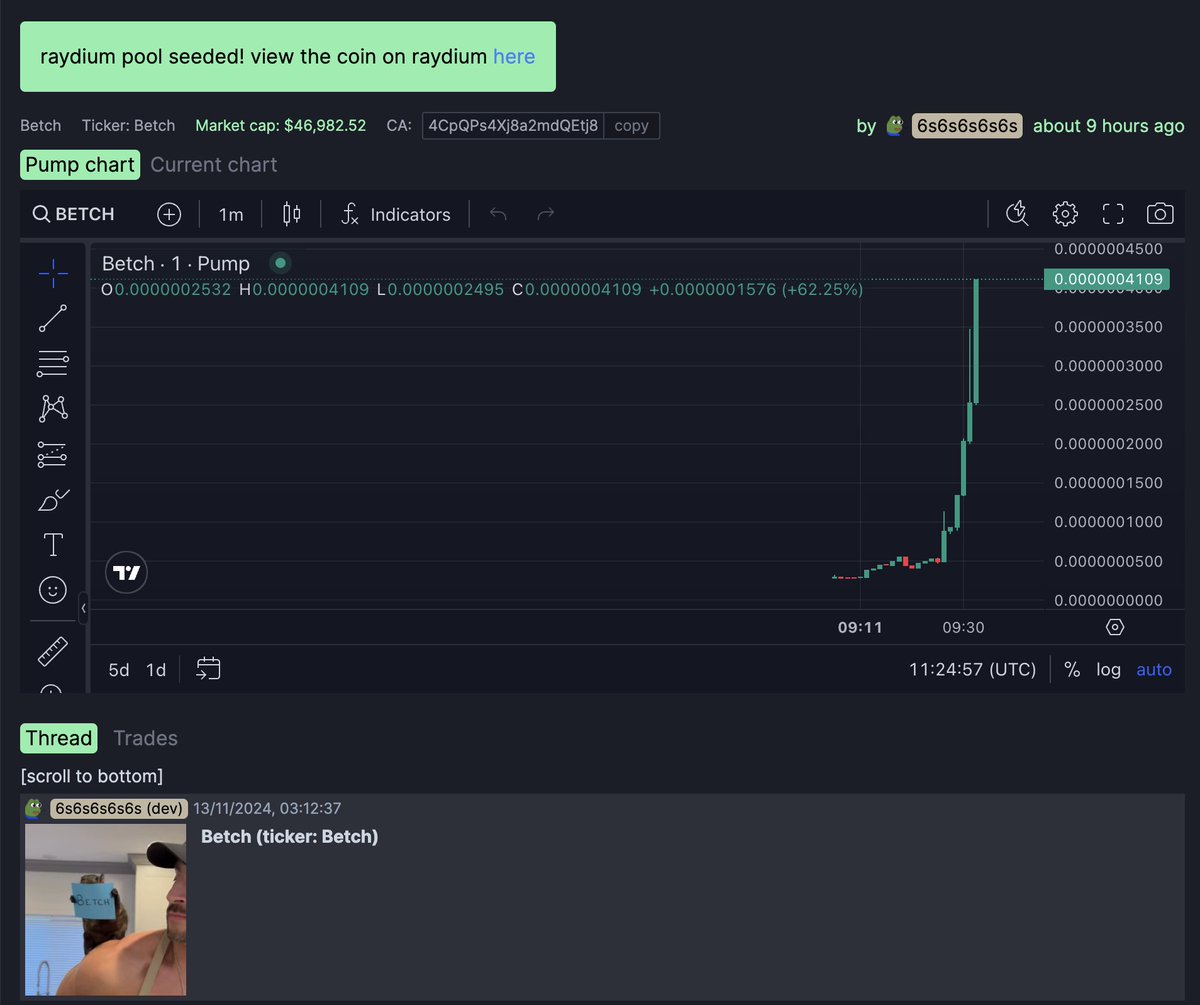
Task: Select the long position forecasting tool
Action: click(x=53, y=454)
